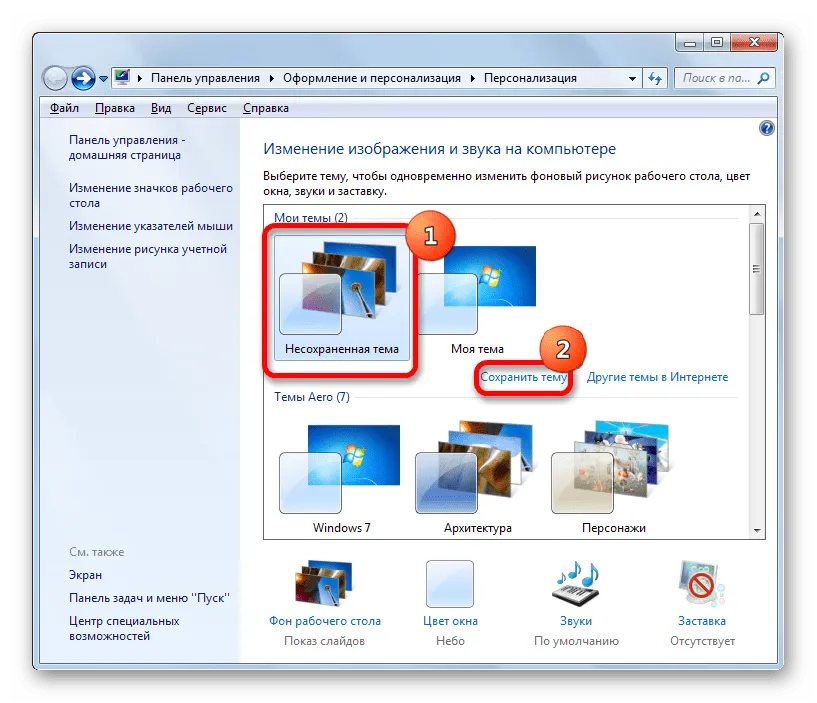
Task: Expand arrow before Персонализация breadcrumb
Action: click(473, 79)
